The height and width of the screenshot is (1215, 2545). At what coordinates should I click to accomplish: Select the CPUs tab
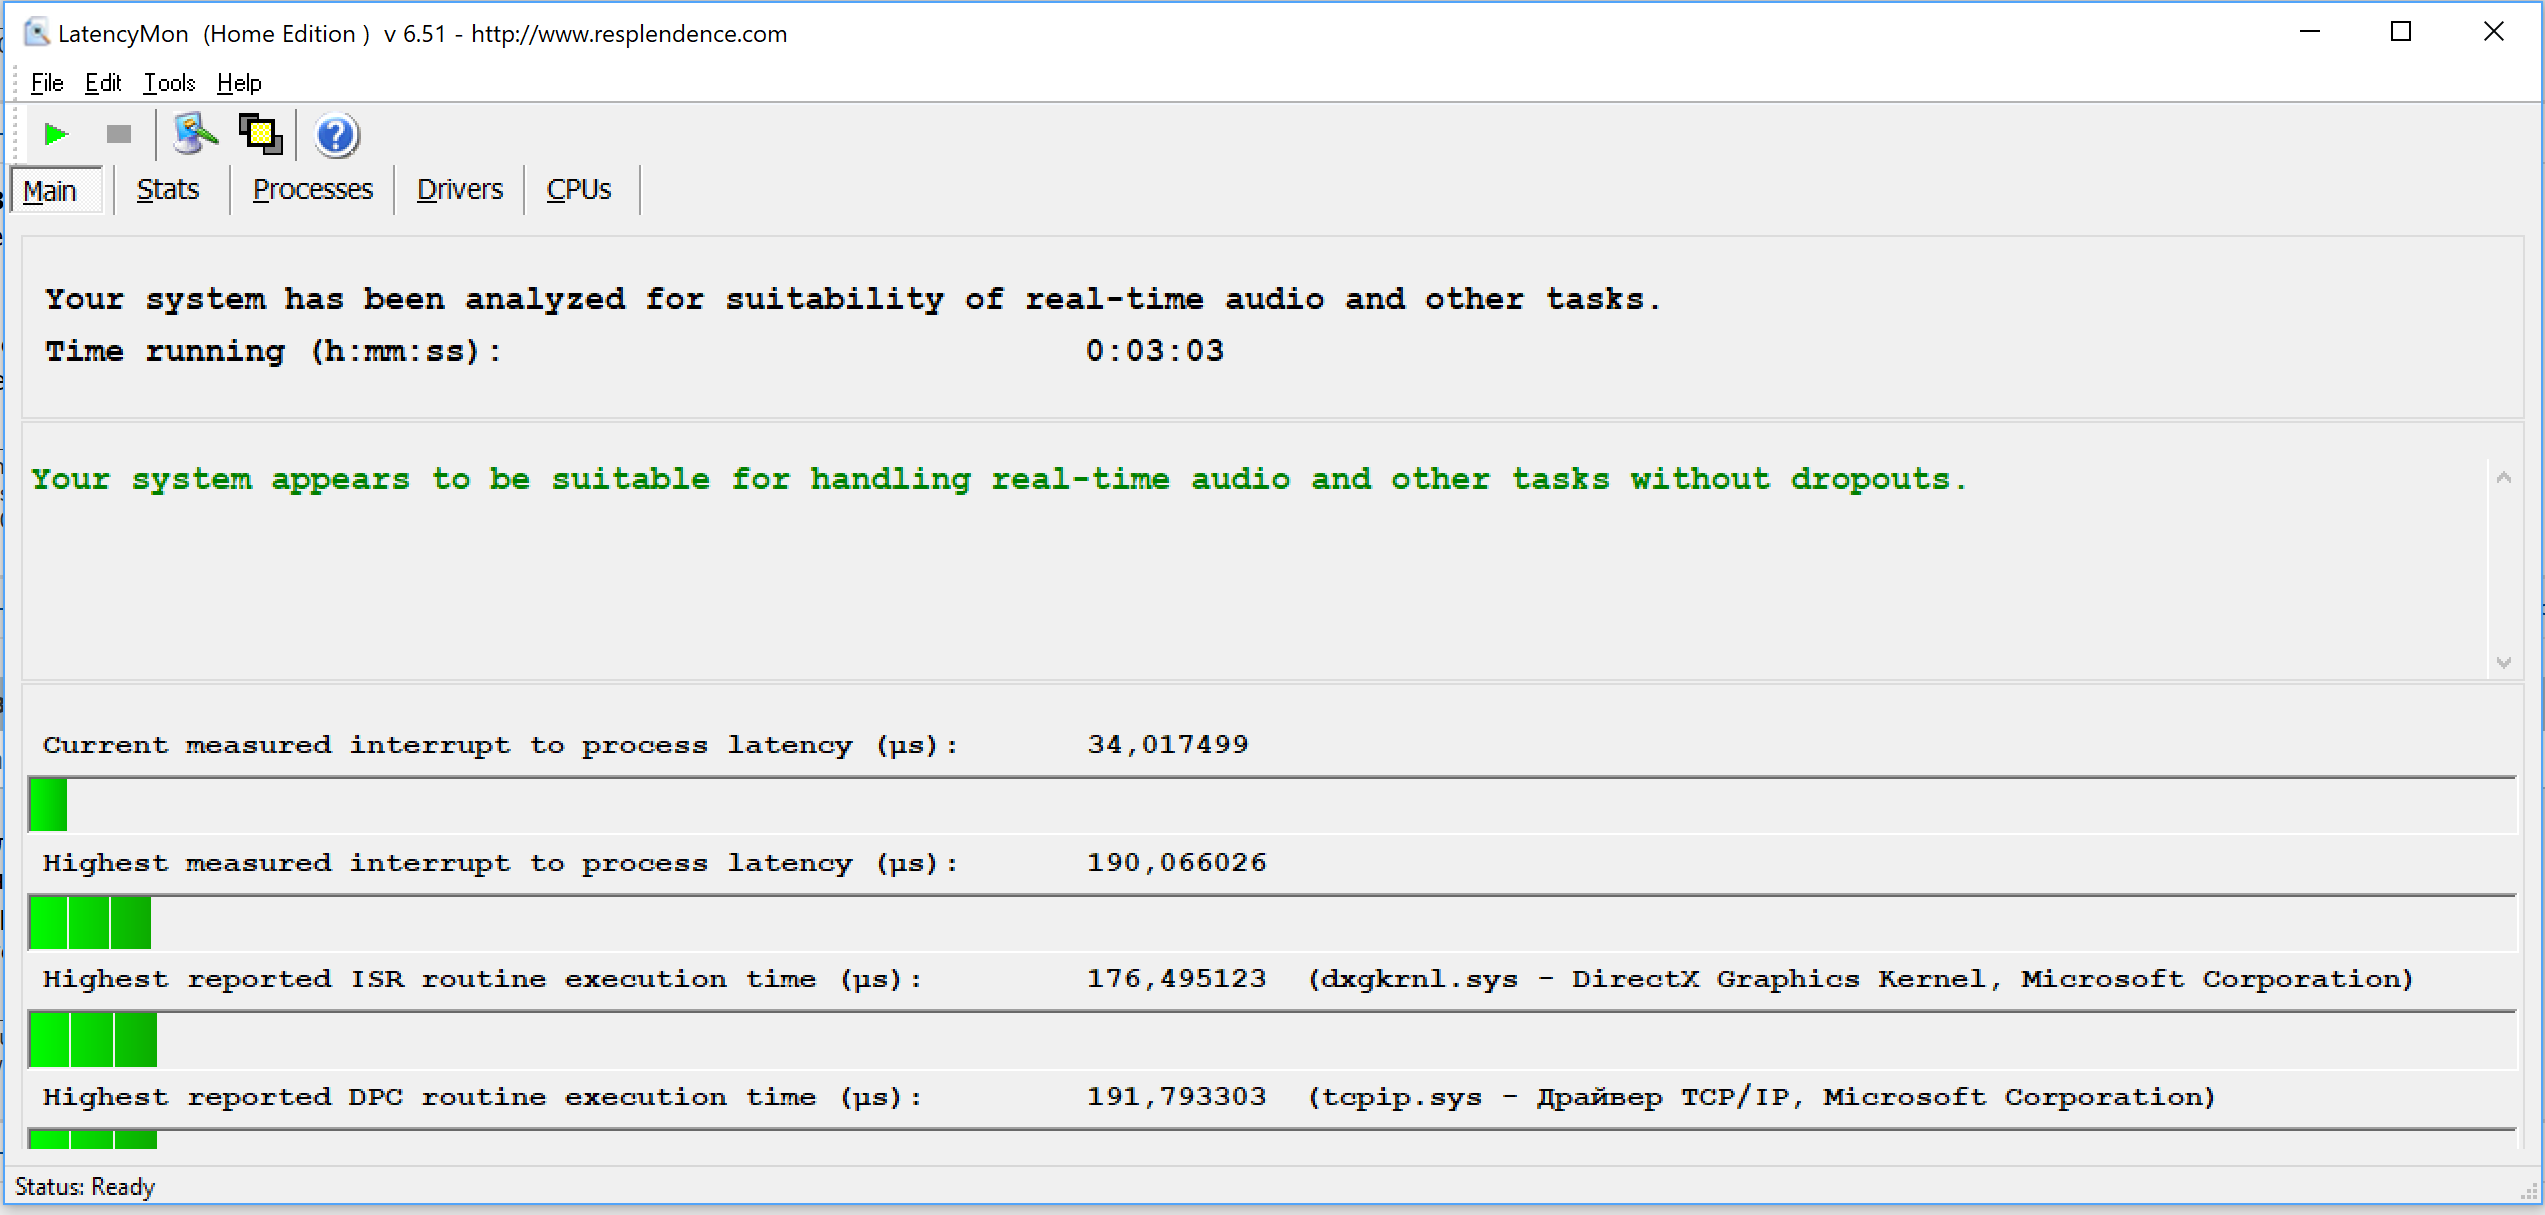coord(578,190)
